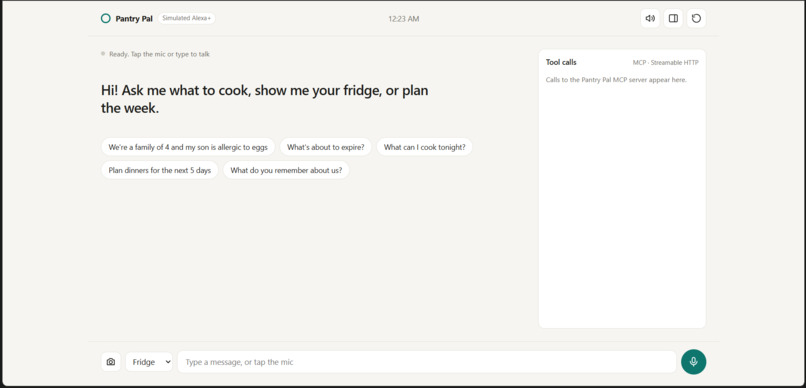This screenshot has width=806, height=388.
Task: Click the Pantry Pal title text
Action: [x=134, y=19]
